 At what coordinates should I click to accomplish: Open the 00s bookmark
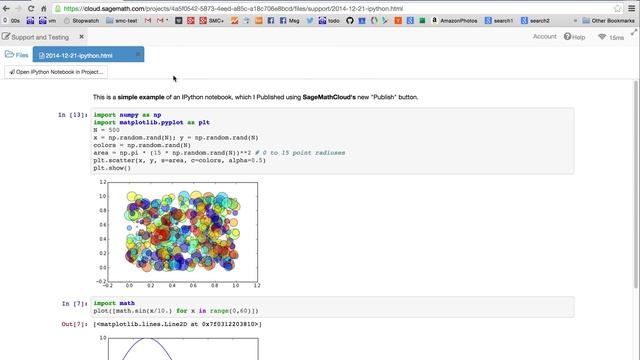pos(11,20)
